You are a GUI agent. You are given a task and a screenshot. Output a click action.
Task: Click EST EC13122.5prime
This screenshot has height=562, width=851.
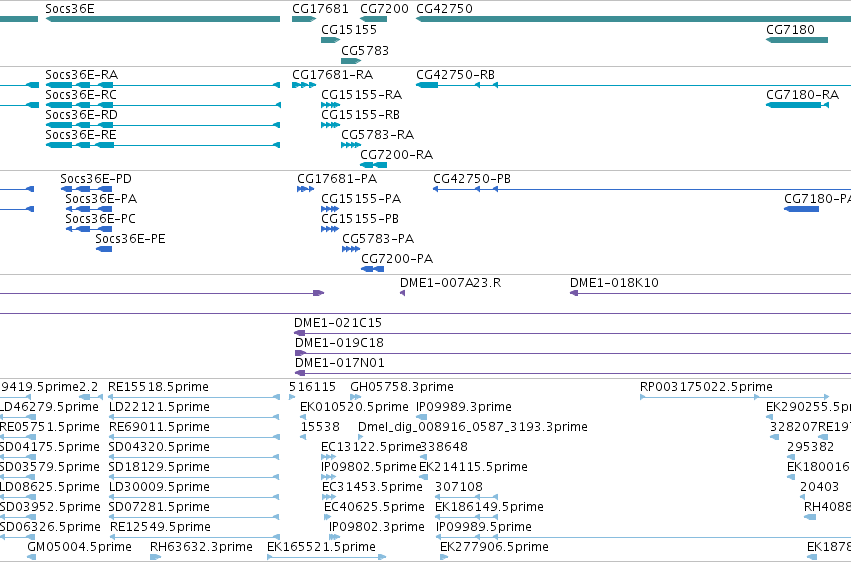click(328, 457)
